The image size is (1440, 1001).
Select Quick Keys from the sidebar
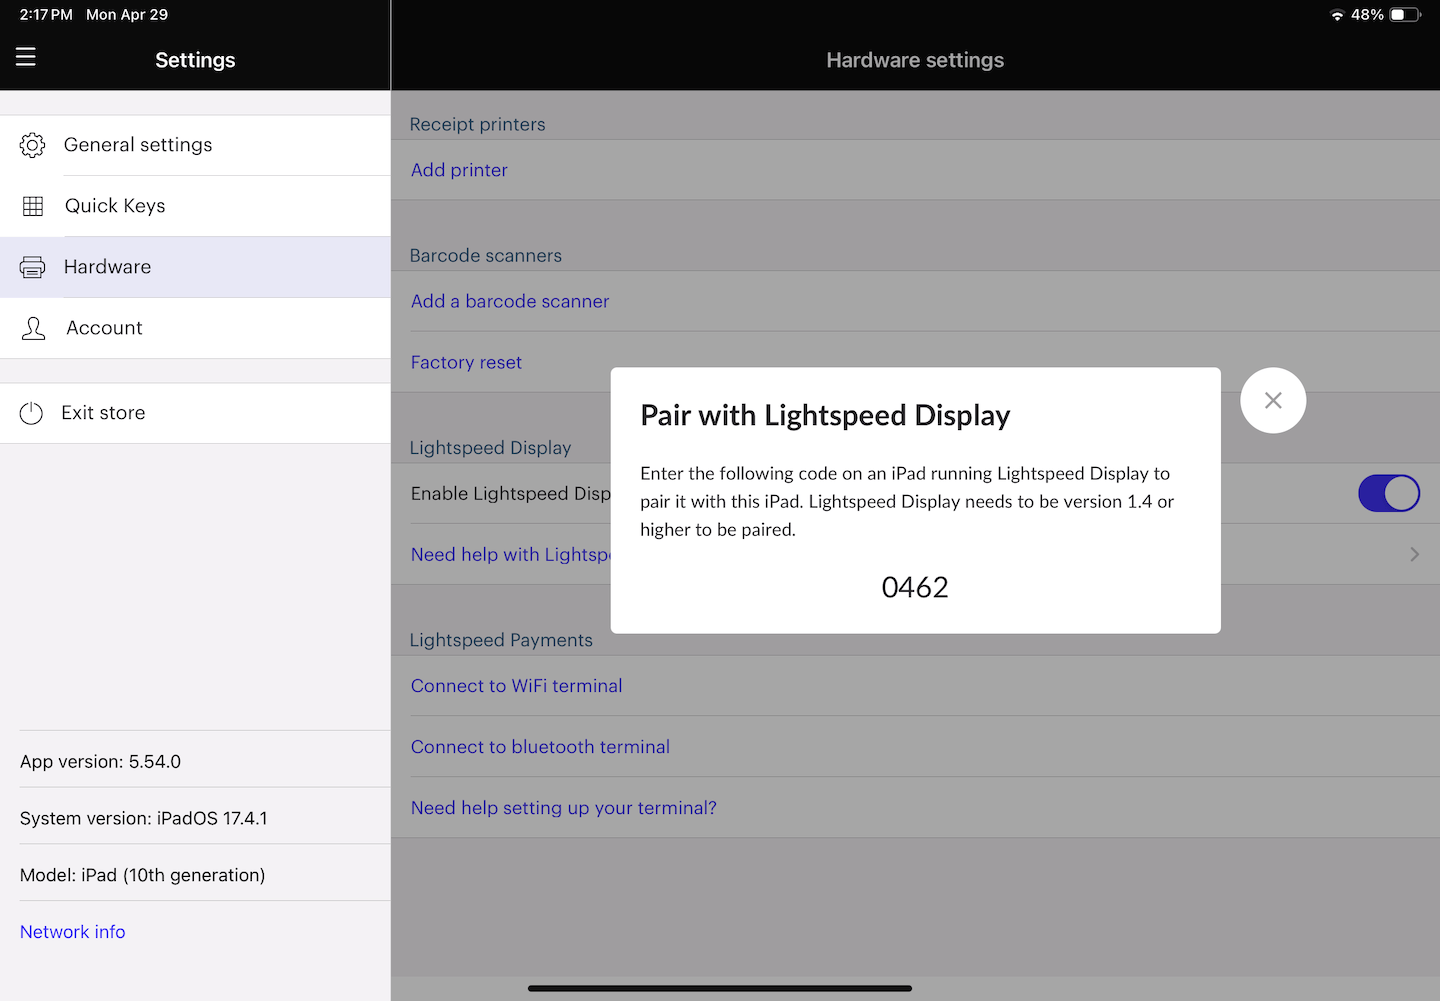pyautogui.click(x=114, y=205)
